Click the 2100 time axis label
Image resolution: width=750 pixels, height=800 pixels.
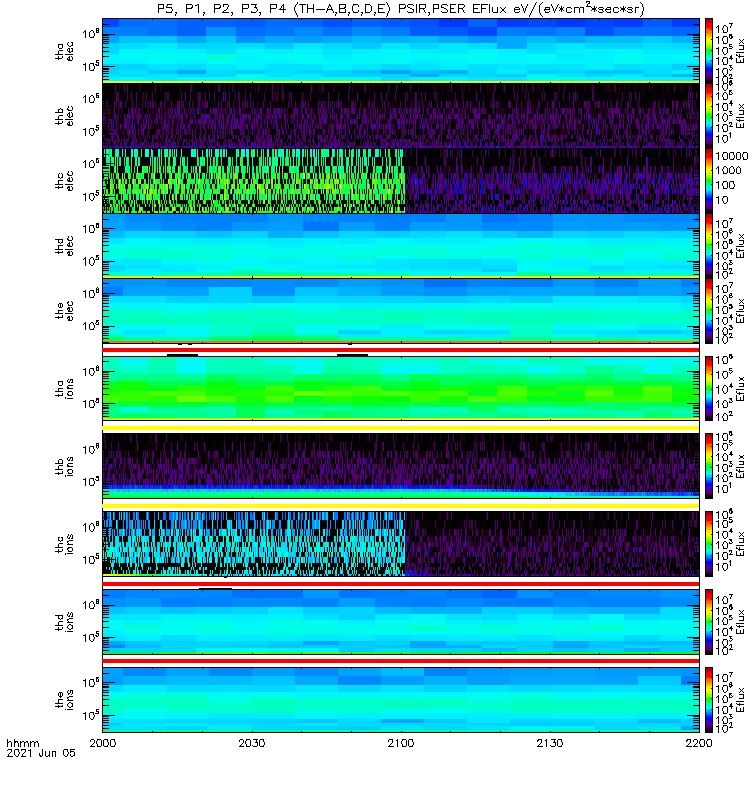[401, 743]
